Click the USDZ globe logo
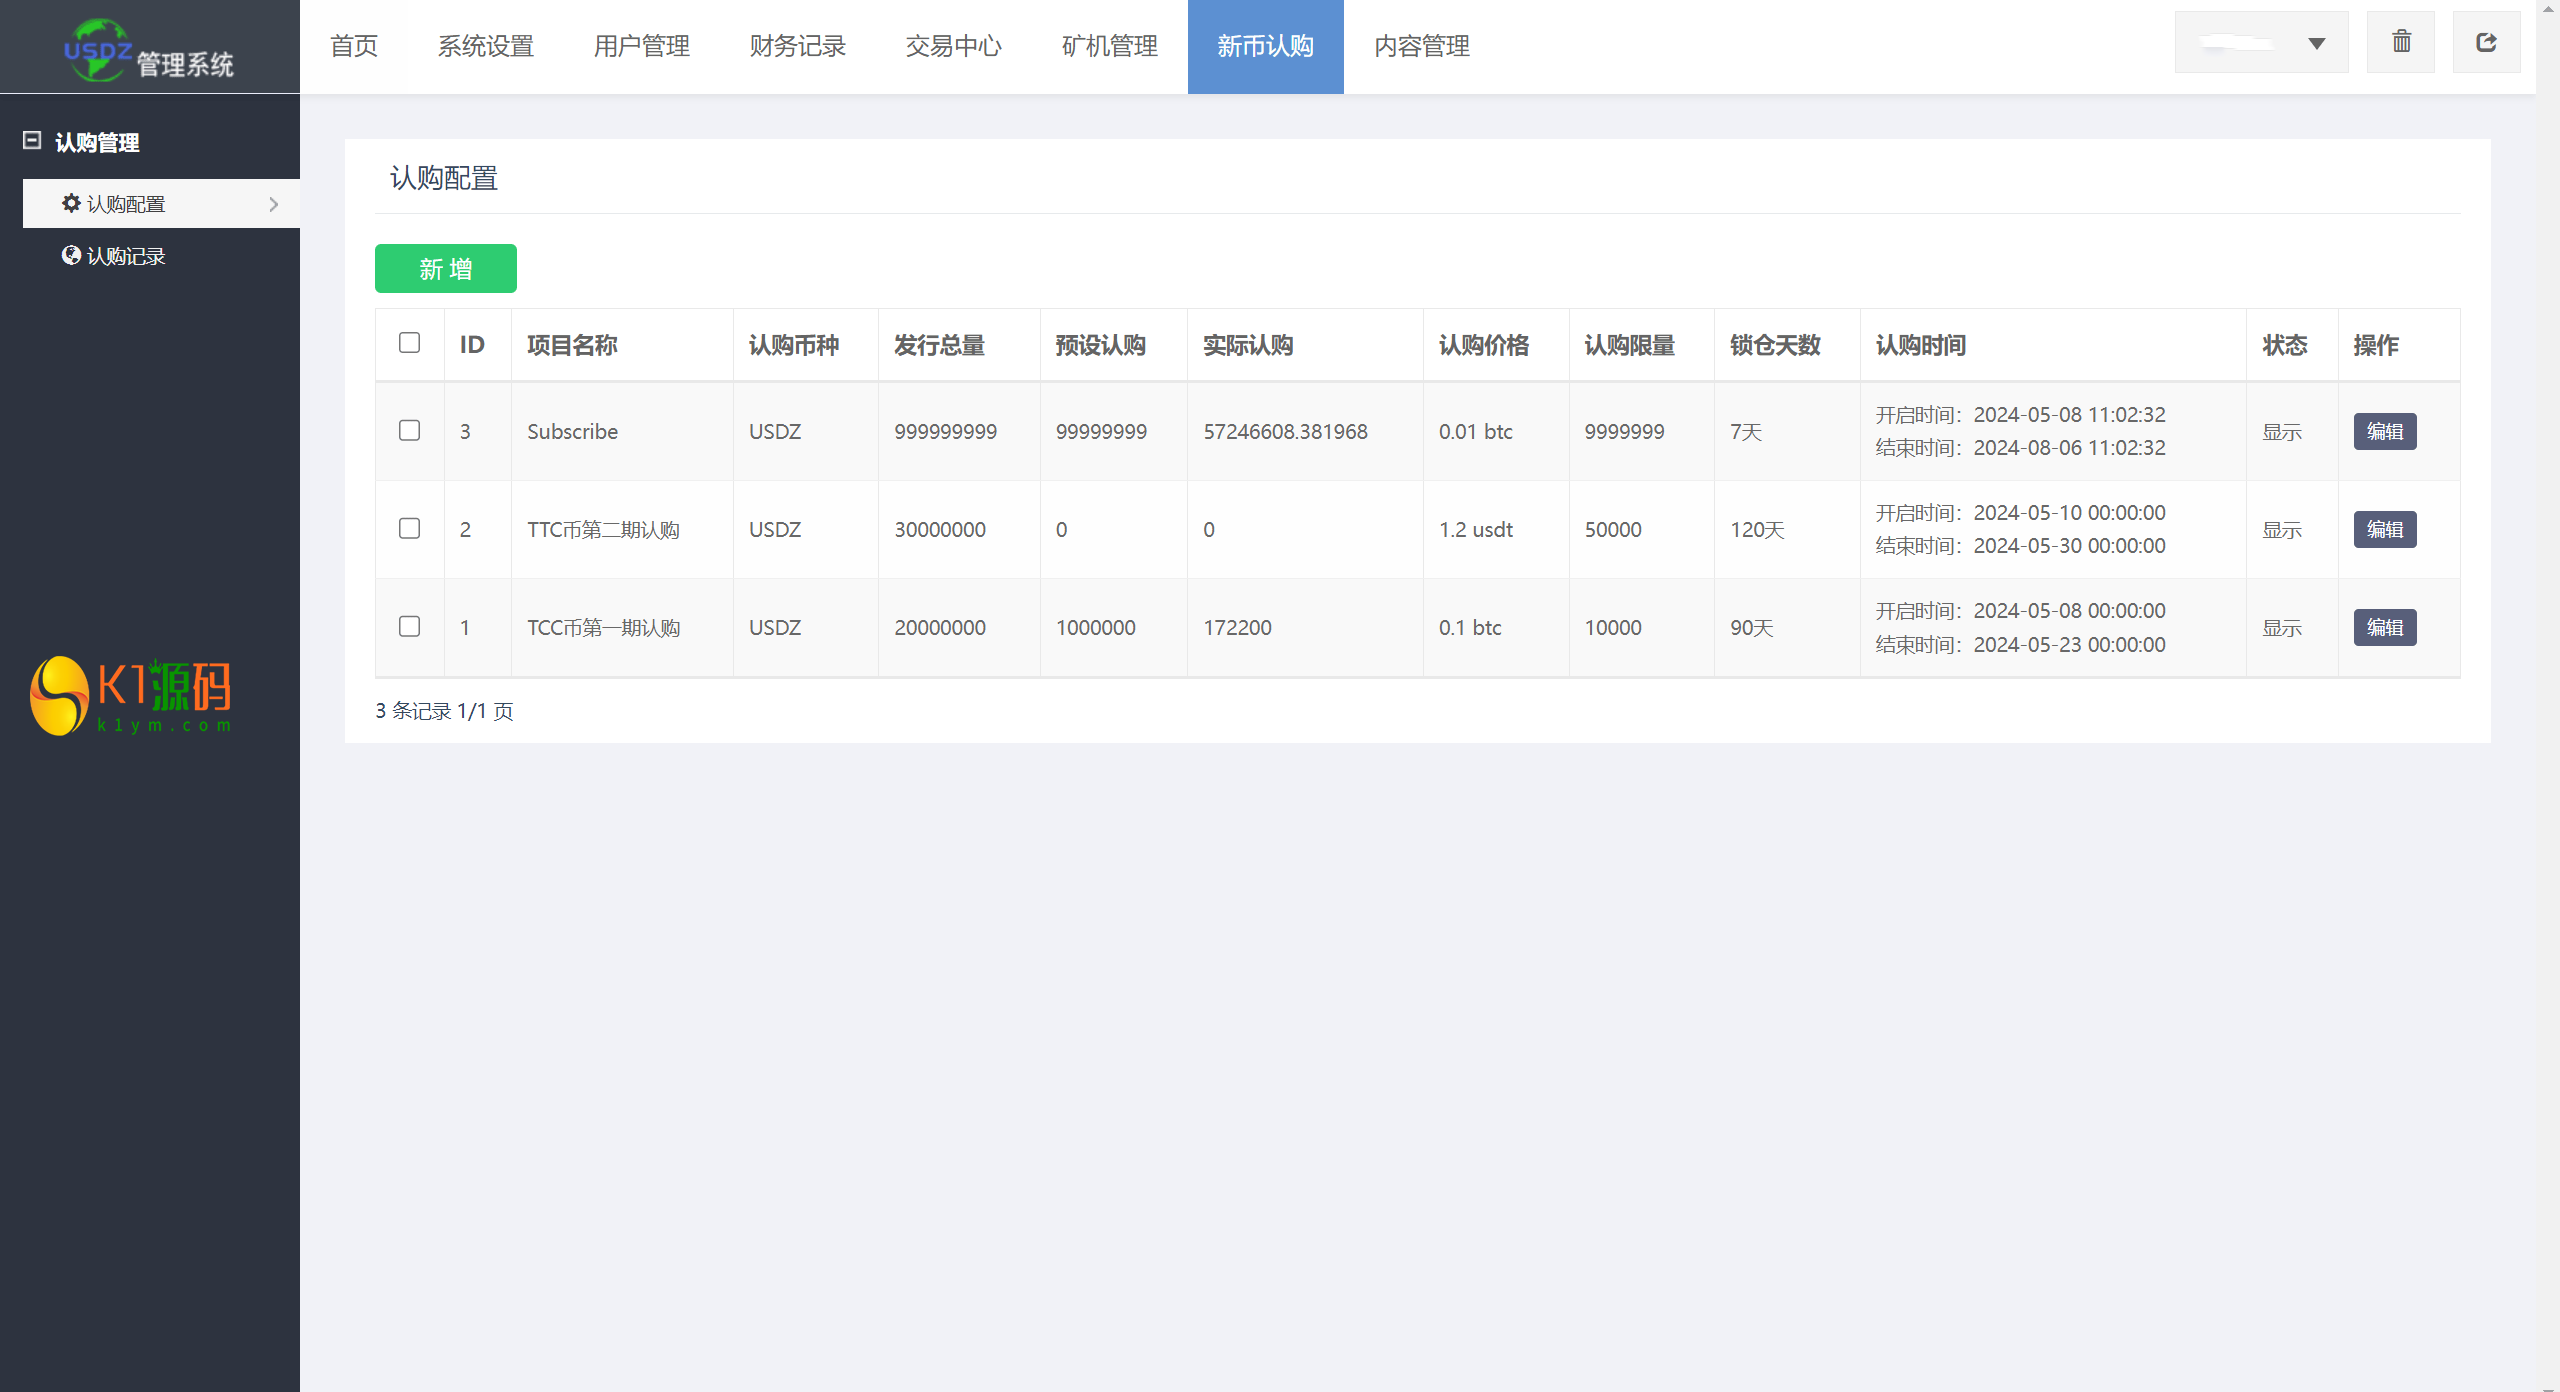This screenshot has height=1392, width=2560. [x=97, y=50]
